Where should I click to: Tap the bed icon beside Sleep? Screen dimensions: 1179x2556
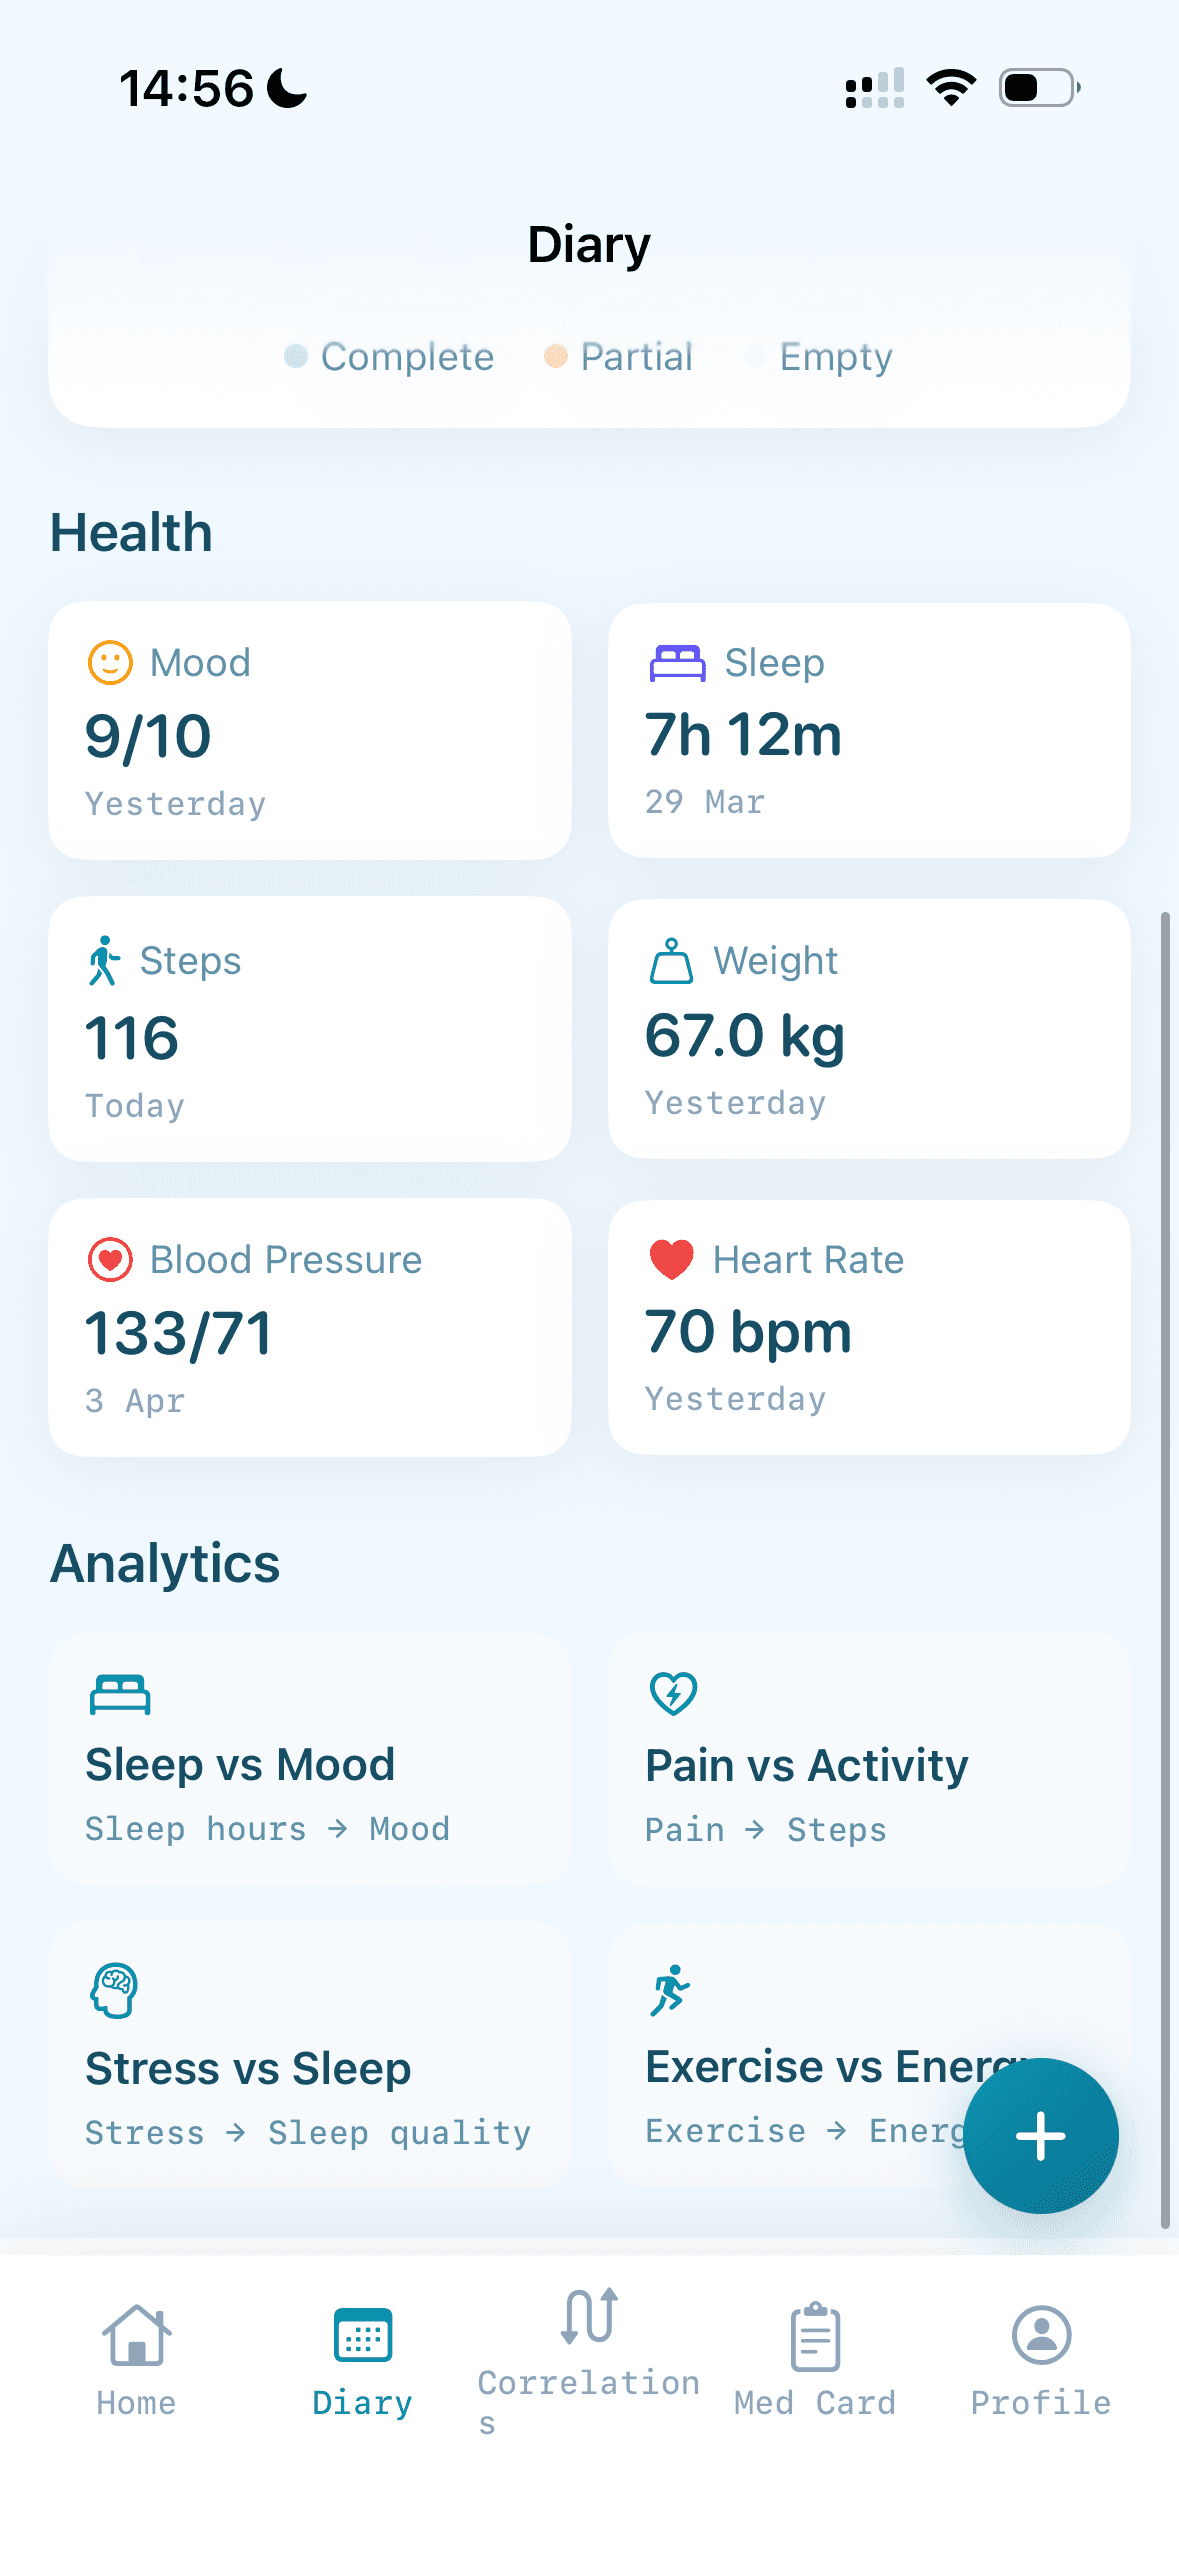pyautogui.click(x=677, y=662)
